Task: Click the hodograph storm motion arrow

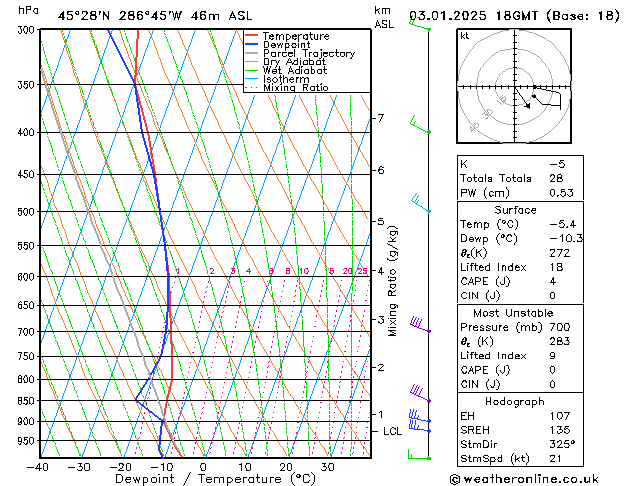Action: (523, 98)
